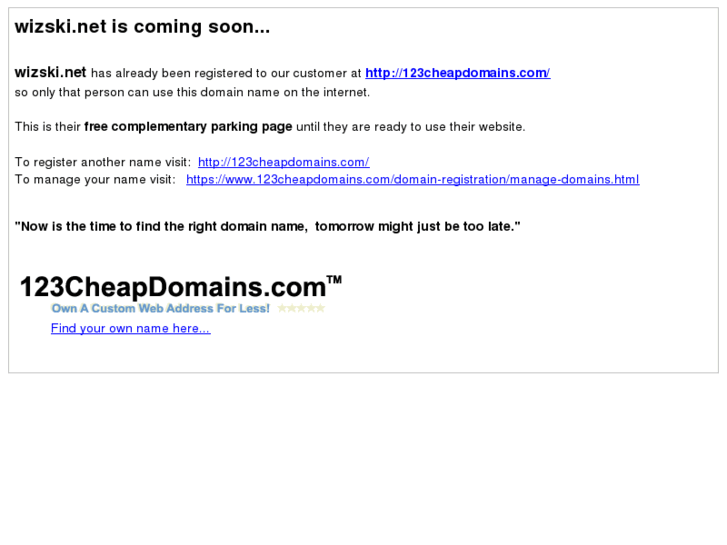Click the 'free complementary parking page' bold text
This screenshot has height=545, width=727.
pyautogui.click(x=188, y=127)
